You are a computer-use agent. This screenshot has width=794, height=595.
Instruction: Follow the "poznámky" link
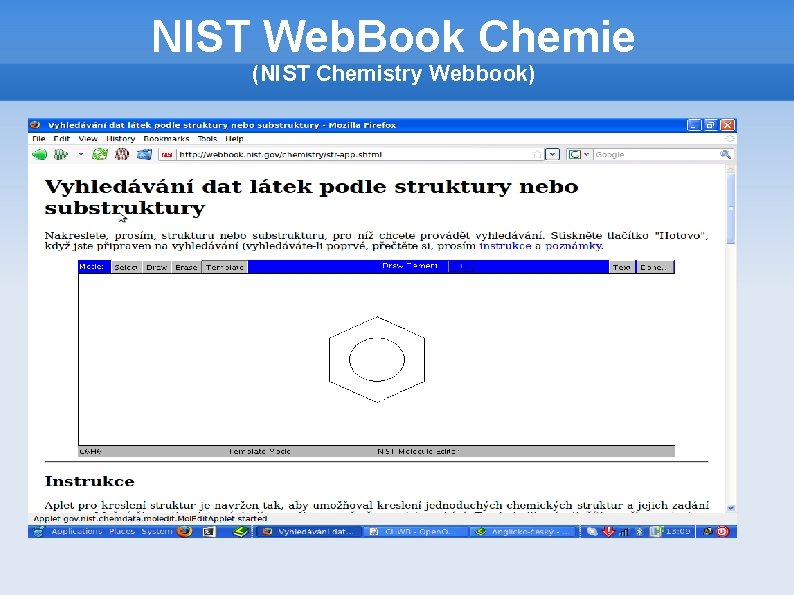click(x=573, y=246)
